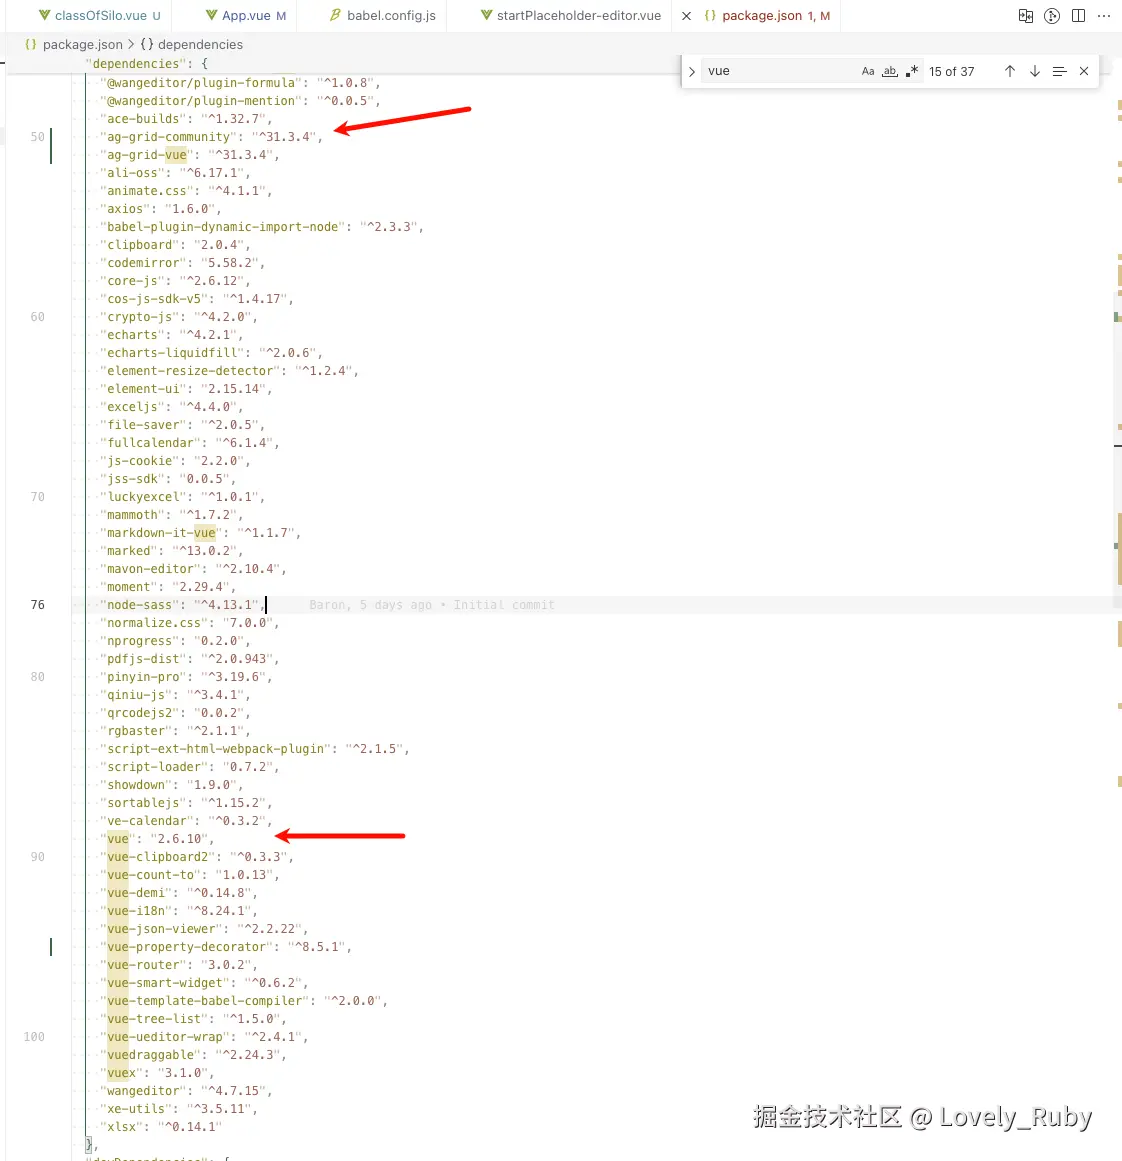
Task: Click the "core-js" dependency entry
Action: 176,281
